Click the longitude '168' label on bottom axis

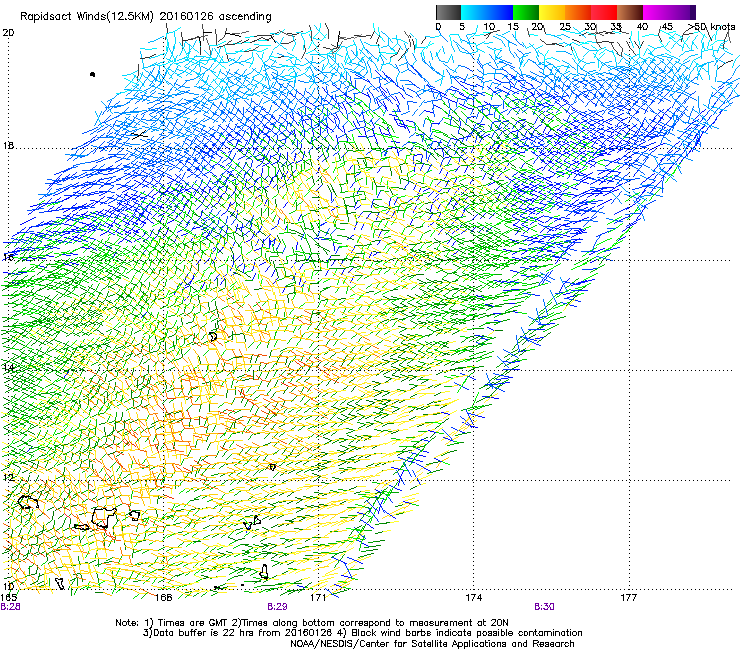point(164,598)
